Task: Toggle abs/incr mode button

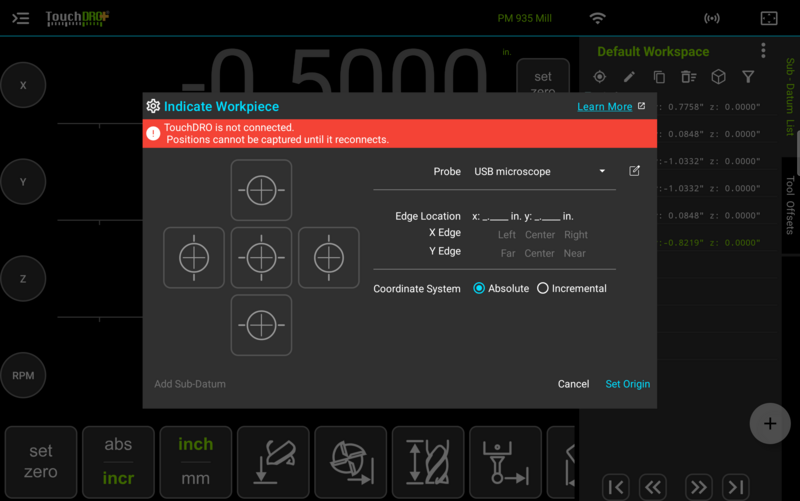Action: [x=118, y=462]
